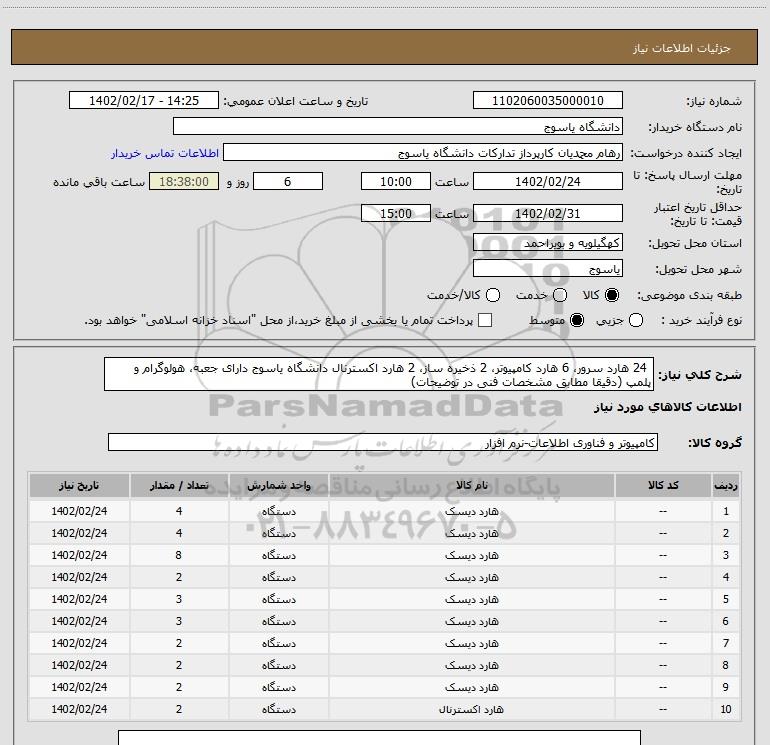Viewport: 770px width, 745px height.
Task: Click date 1402/02/24 in row 7
Action: point(79,643)
